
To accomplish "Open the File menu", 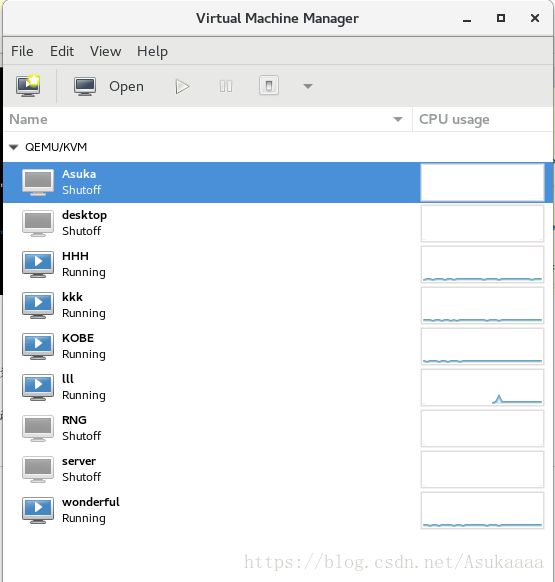I will click(22, 51).
